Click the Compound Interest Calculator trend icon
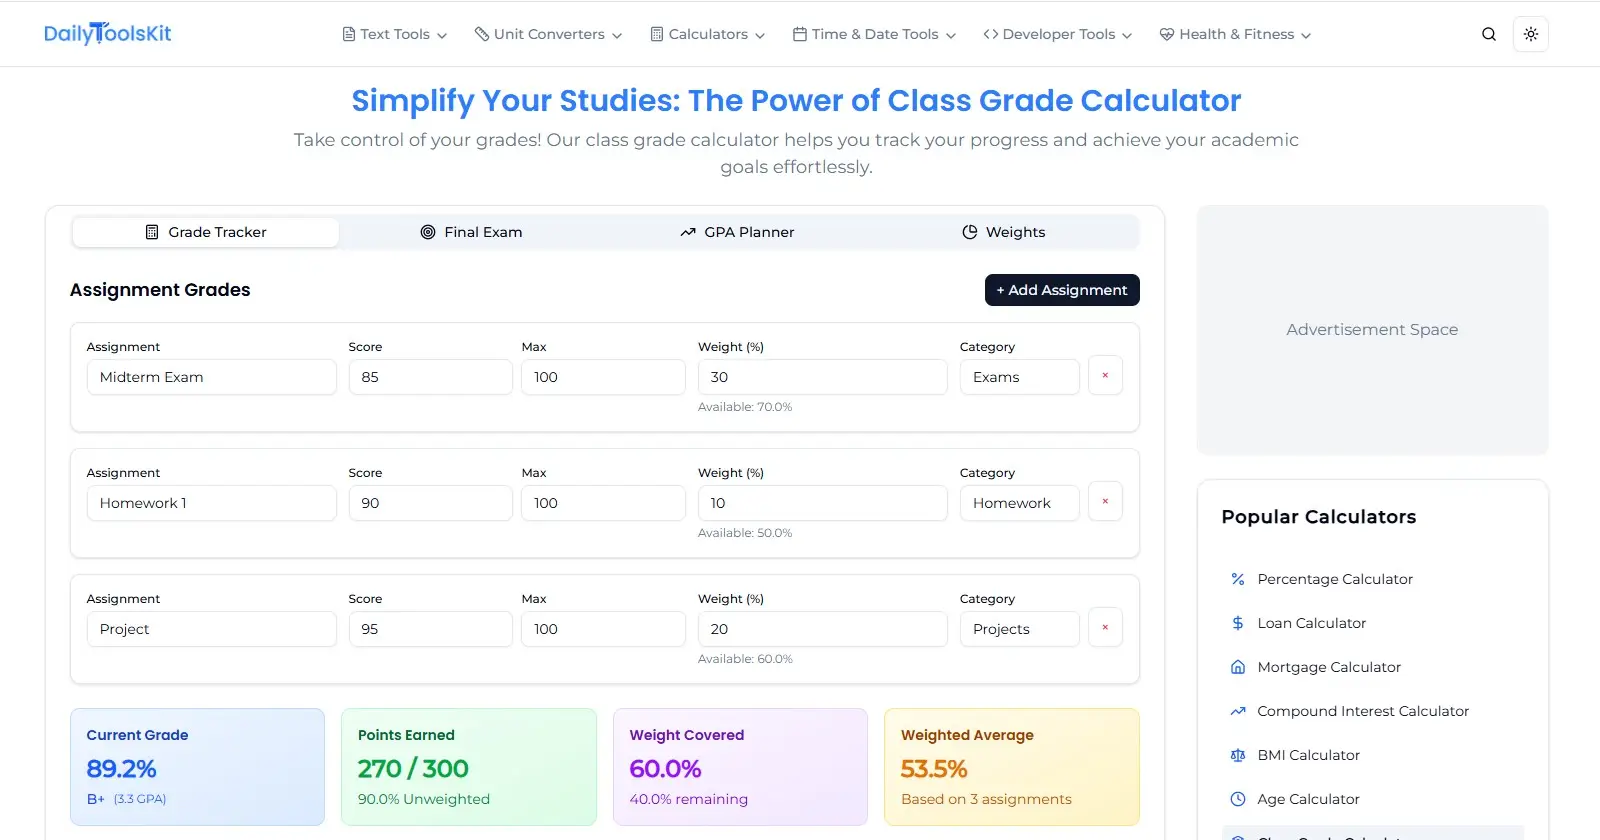Screen dimensions: 1600x840 tap(1238, 710)
